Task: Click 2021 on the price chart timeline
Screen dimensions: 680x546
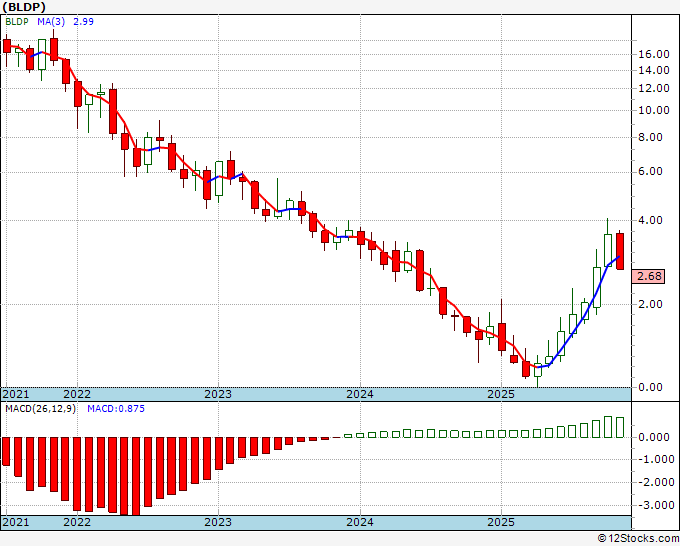Action: point(16,394)
